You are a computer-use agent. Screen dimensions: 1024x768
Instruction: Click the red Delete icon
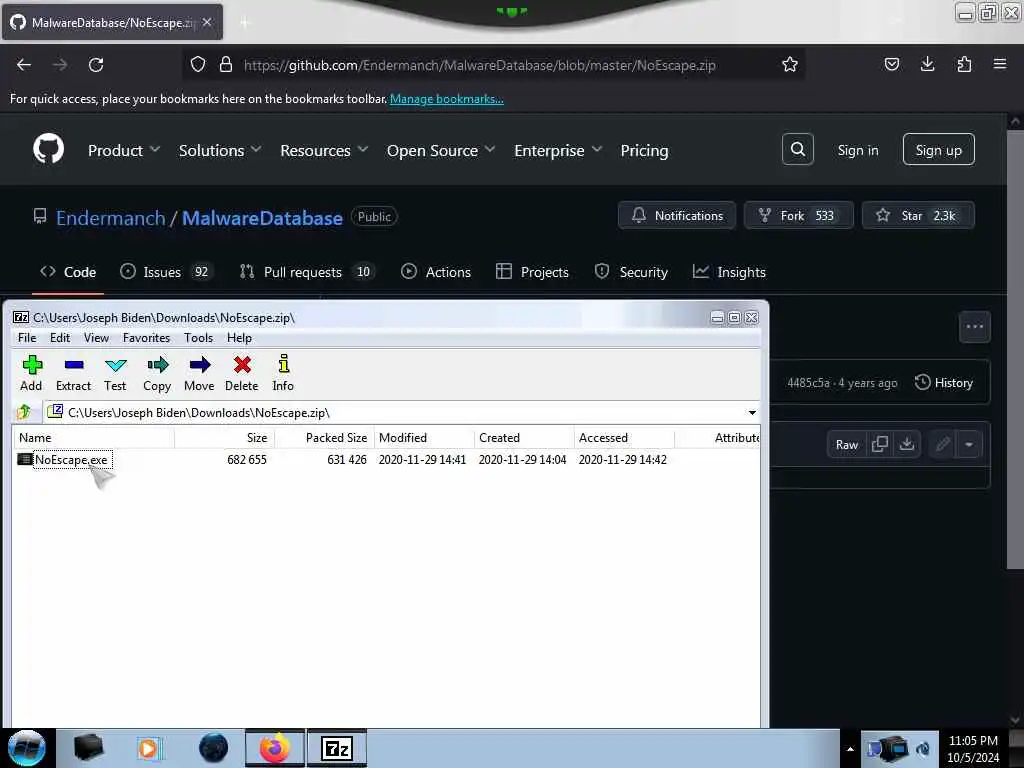[242, 374]
